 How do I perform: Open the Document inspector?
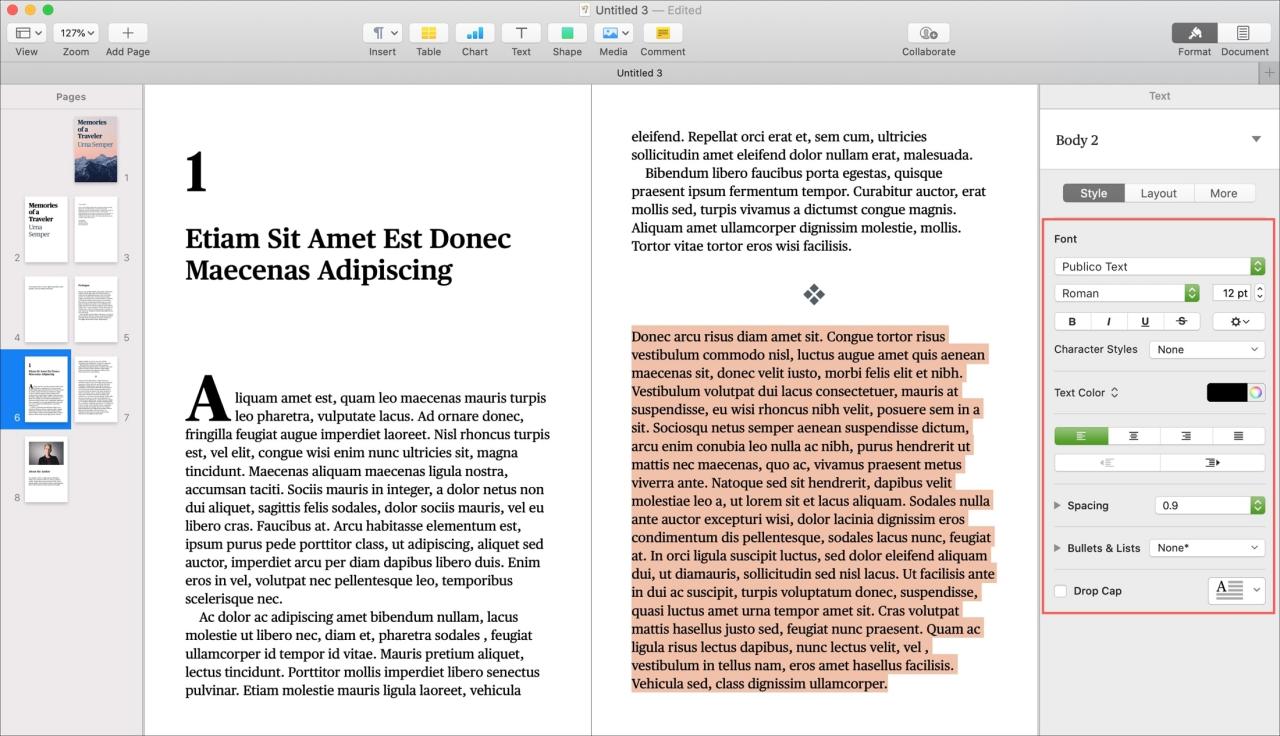tap(1243, 33)
